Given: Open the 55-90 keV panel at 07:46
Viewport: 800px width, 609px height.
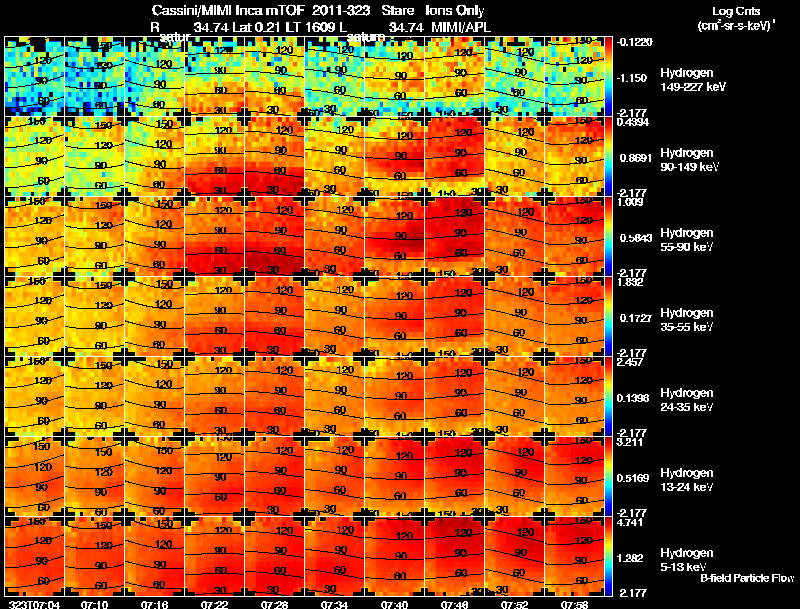Looking at the screenshot, I should [x=455, y=237].
